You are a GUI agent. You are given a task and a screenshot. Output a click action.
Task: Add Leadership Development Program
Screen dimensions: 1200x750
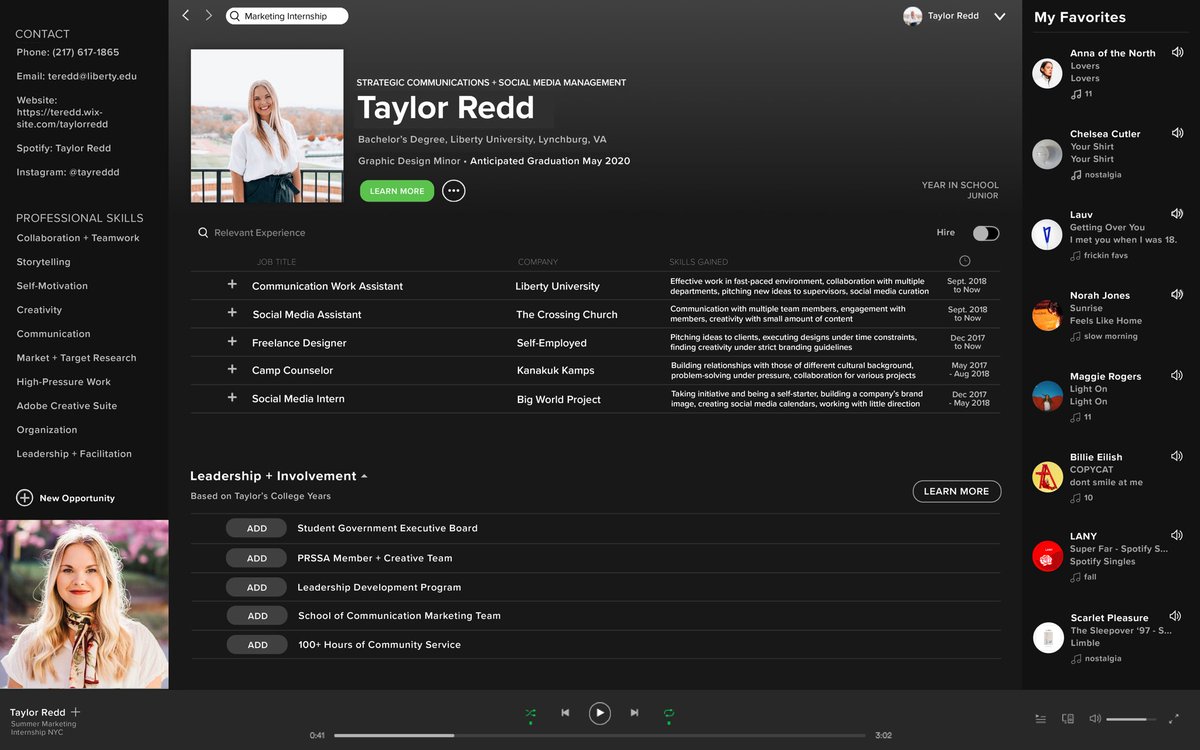click(257, 587)
